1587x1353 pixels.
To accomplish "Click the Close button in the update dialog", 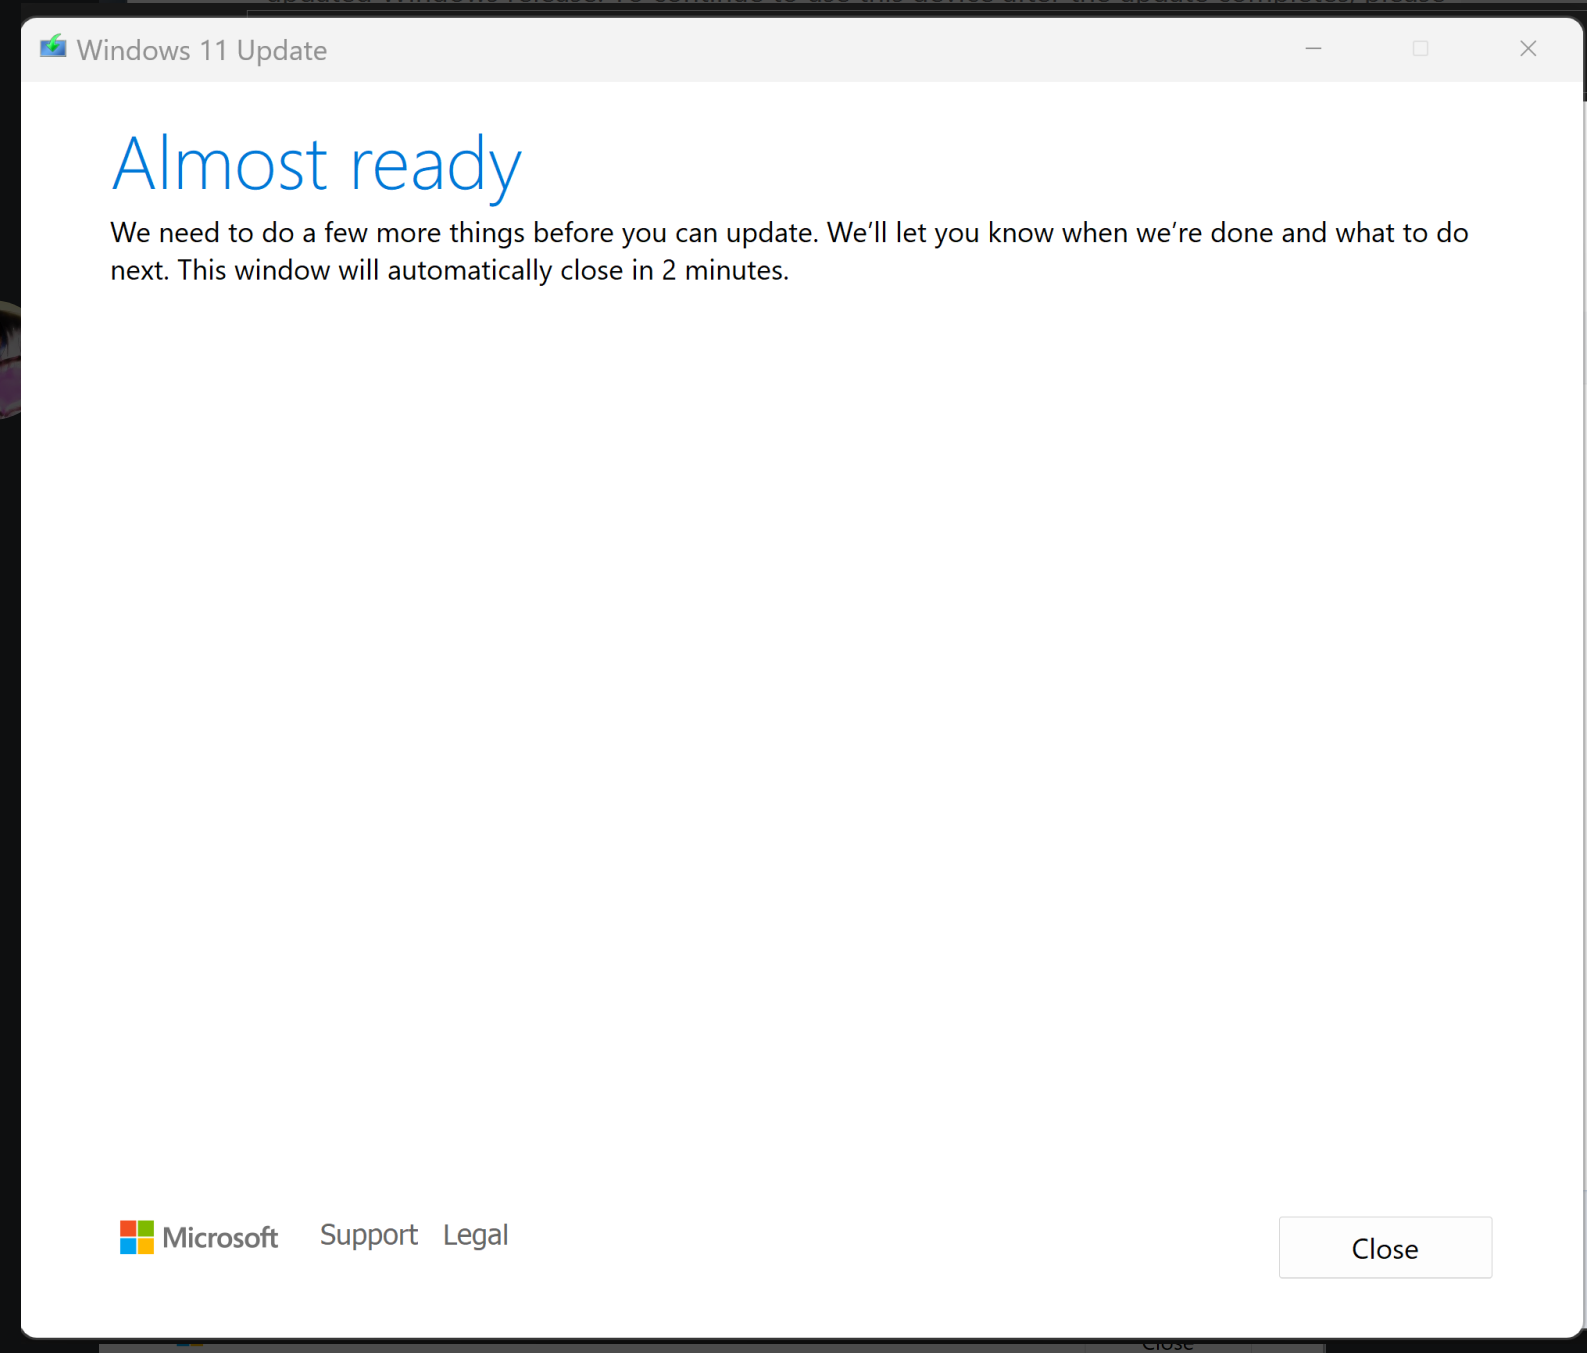I will 1385,1247.
